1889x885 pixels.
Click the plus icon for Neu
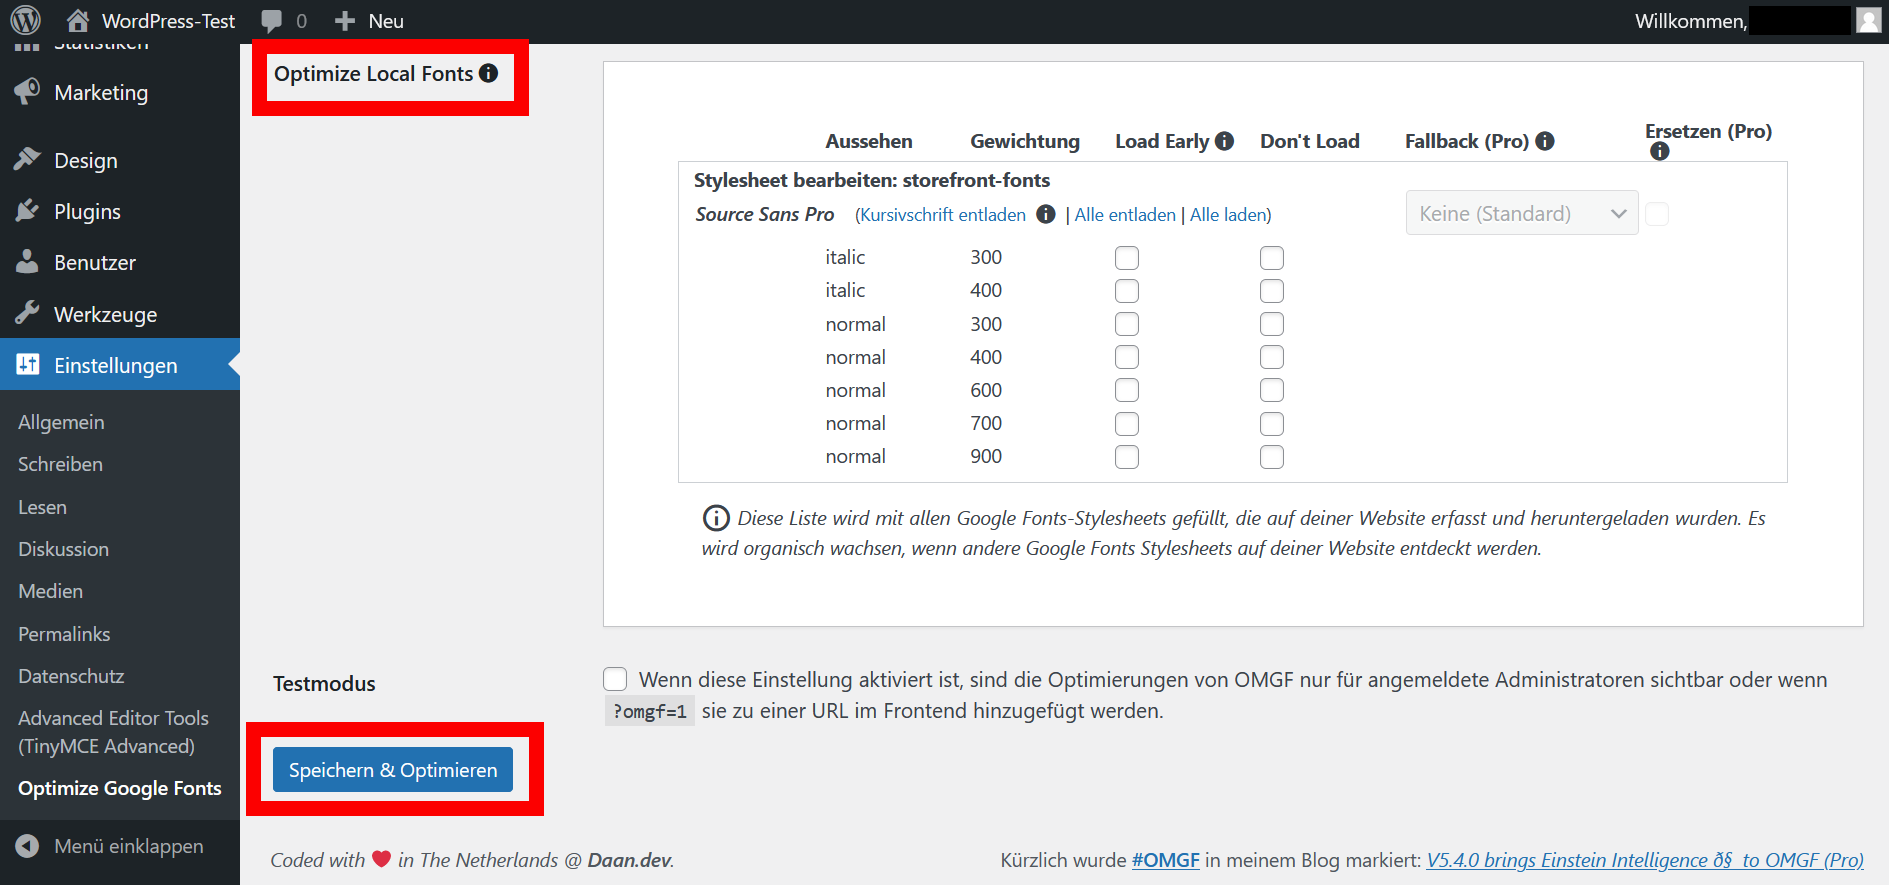tap(345, 21)
